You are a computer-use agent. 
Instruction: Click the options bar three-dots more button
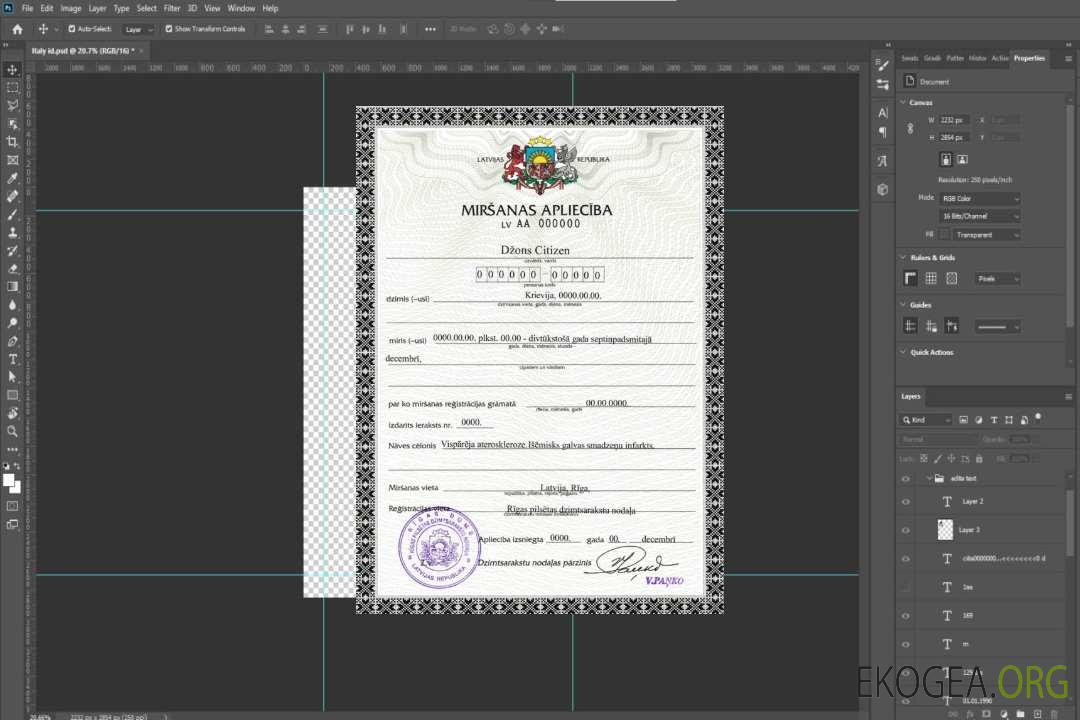point(430,29)
